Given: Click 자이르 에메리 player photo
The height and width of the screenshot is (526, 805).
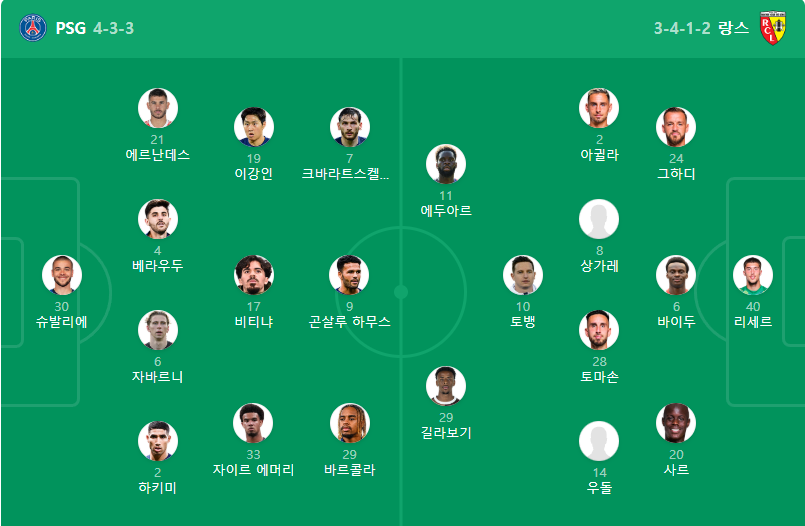Looking at the screenshot, I should point(253,423).
